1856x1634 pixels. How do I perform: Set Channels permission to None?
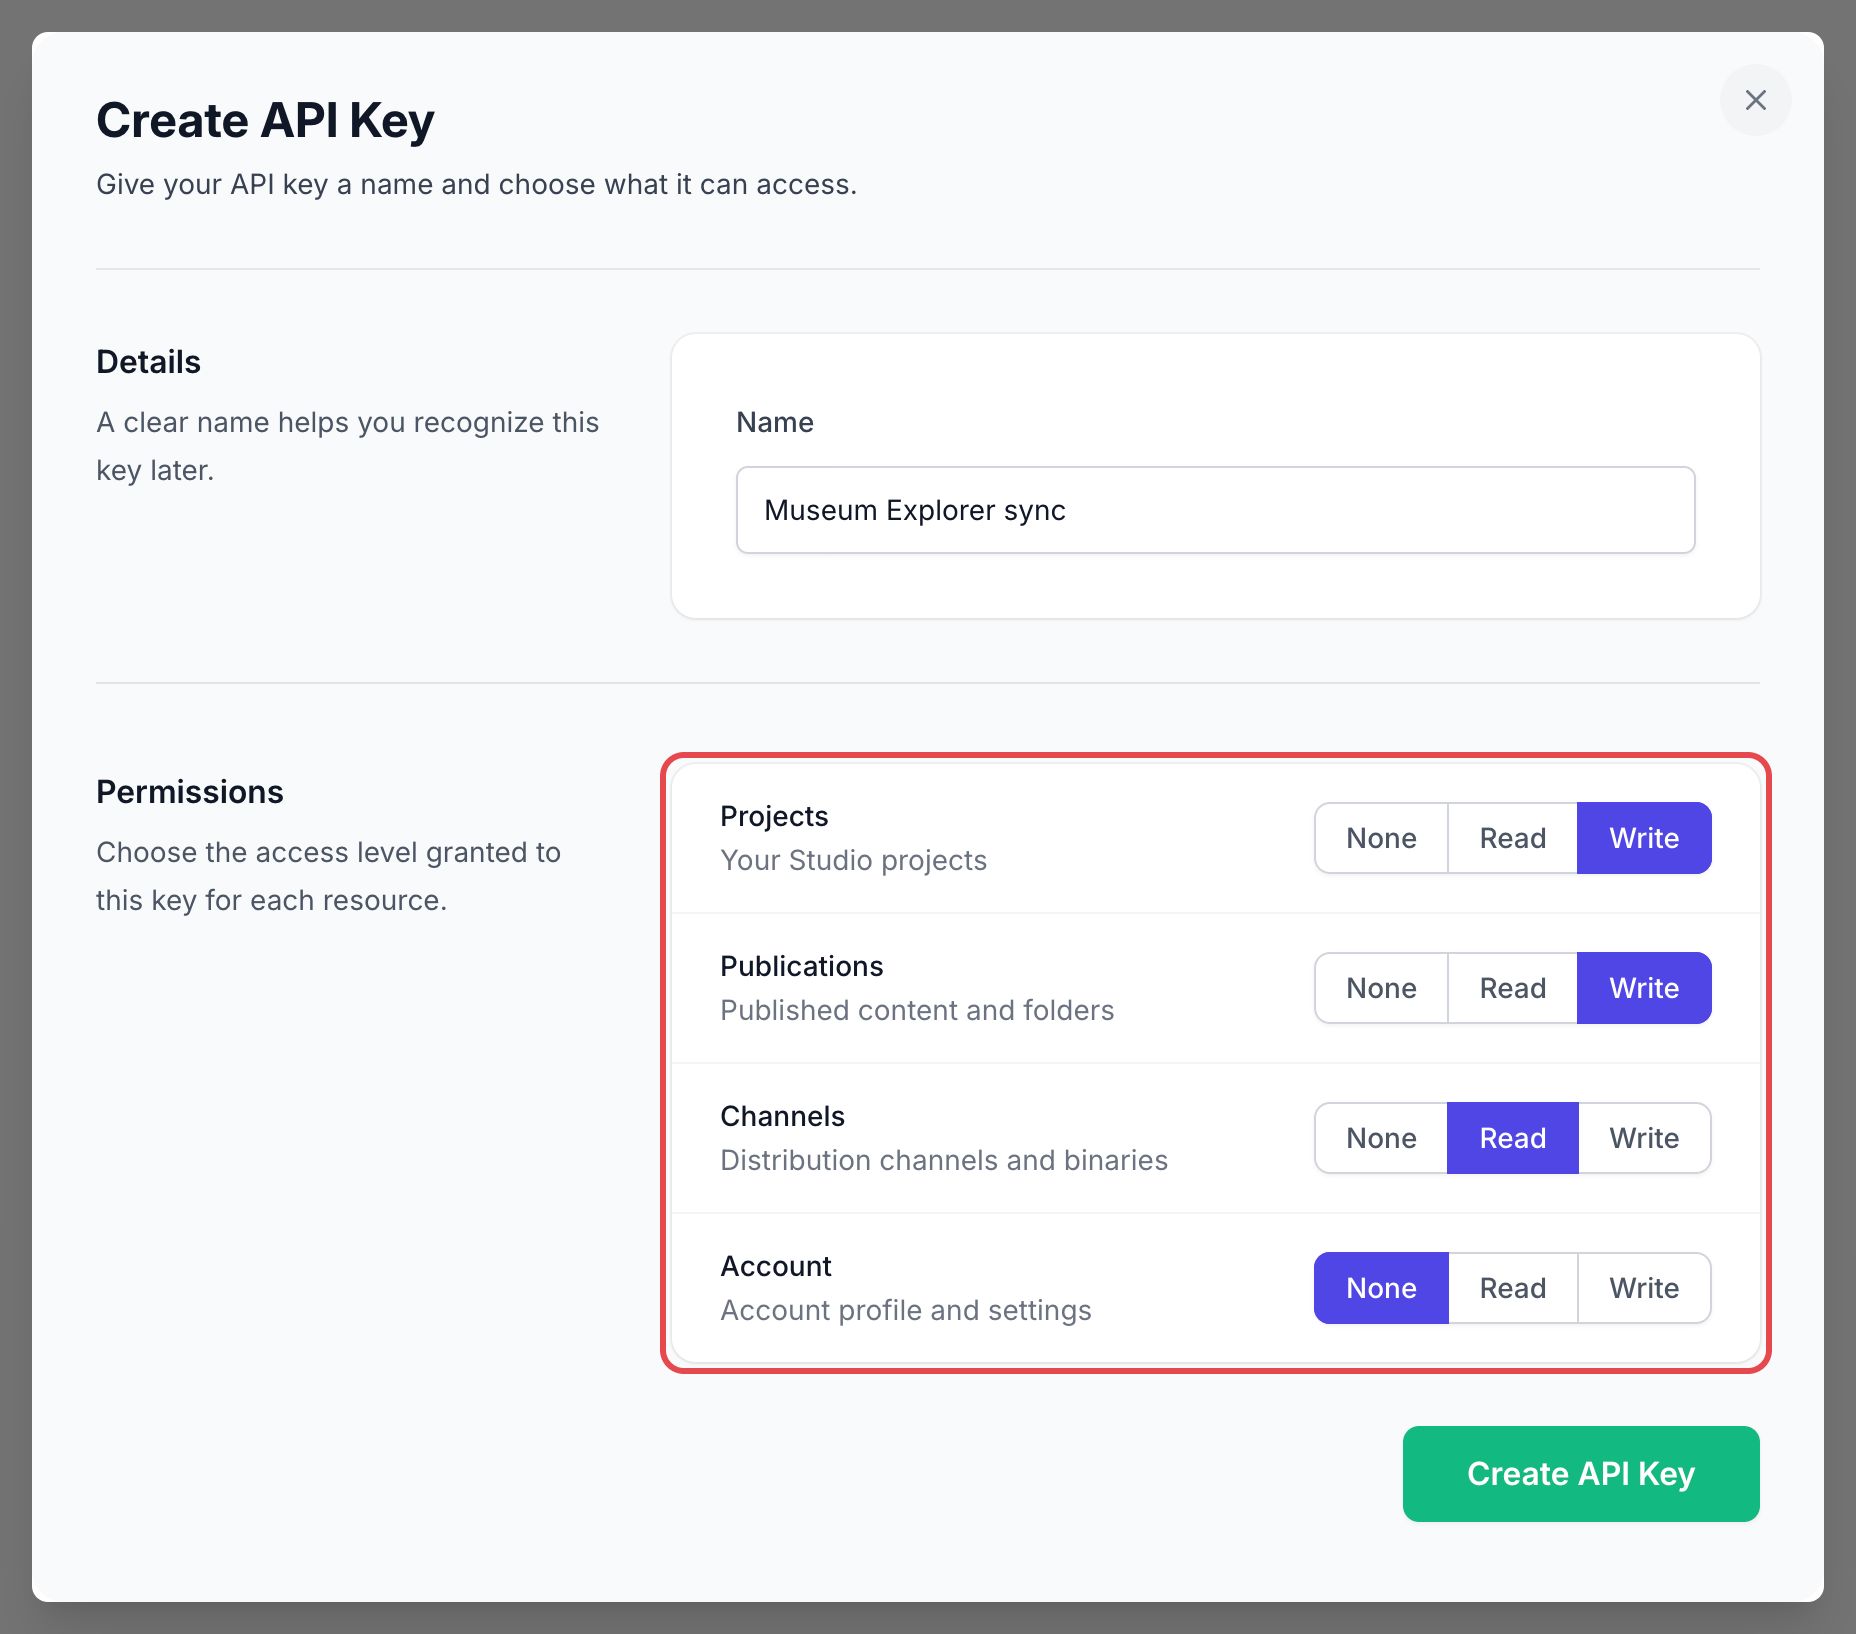coord(1381,1138)
